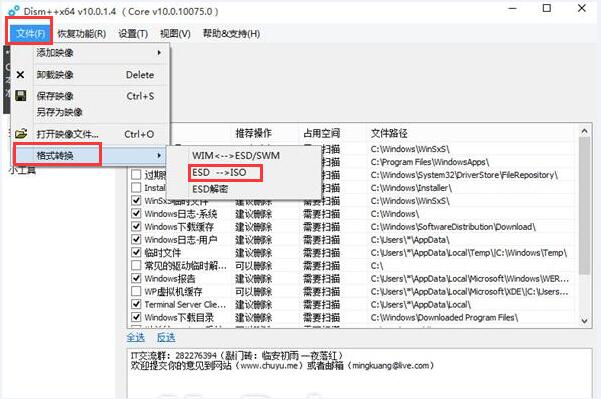
Task: Toggle the Terminal Server Clie... checkbox
Action: [x=136, y=304]
